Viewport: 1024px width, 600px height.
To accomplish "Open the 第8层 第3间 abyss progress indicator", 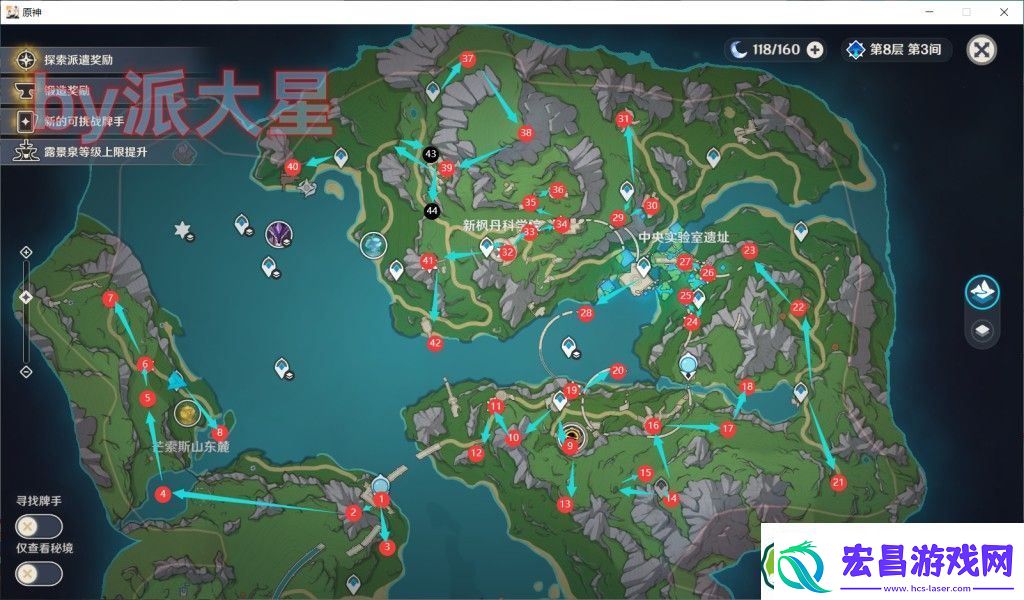I will (x=895, y=50).
